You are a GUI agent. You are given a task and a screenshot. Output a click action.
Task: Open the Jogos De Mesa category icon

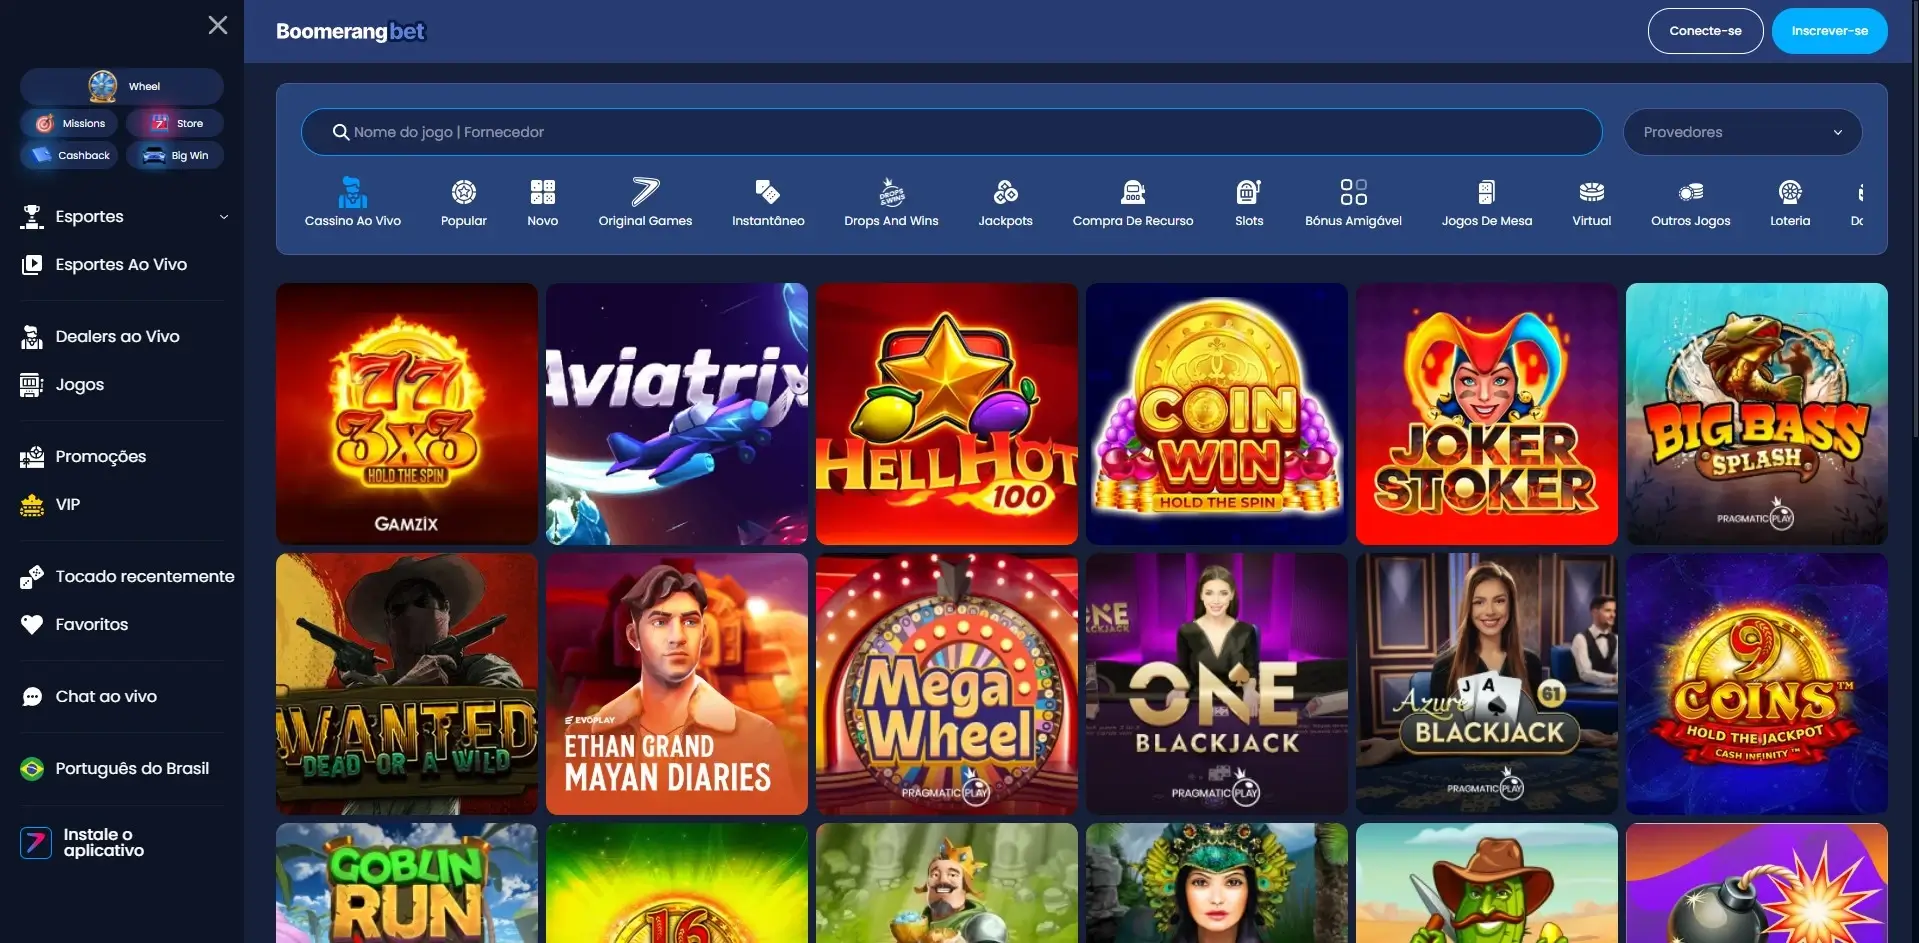coord(1486,193)
